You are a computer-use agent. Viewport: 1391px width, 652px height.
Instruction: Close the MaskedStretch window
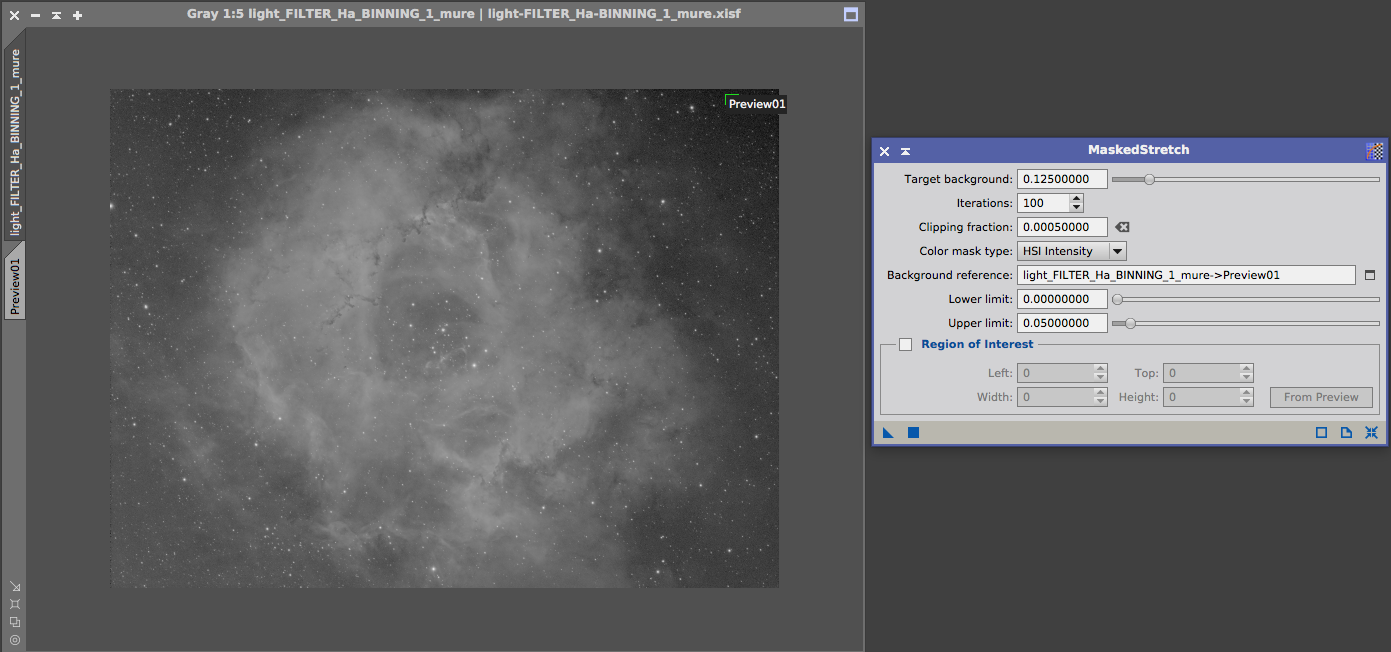[884, 151]
